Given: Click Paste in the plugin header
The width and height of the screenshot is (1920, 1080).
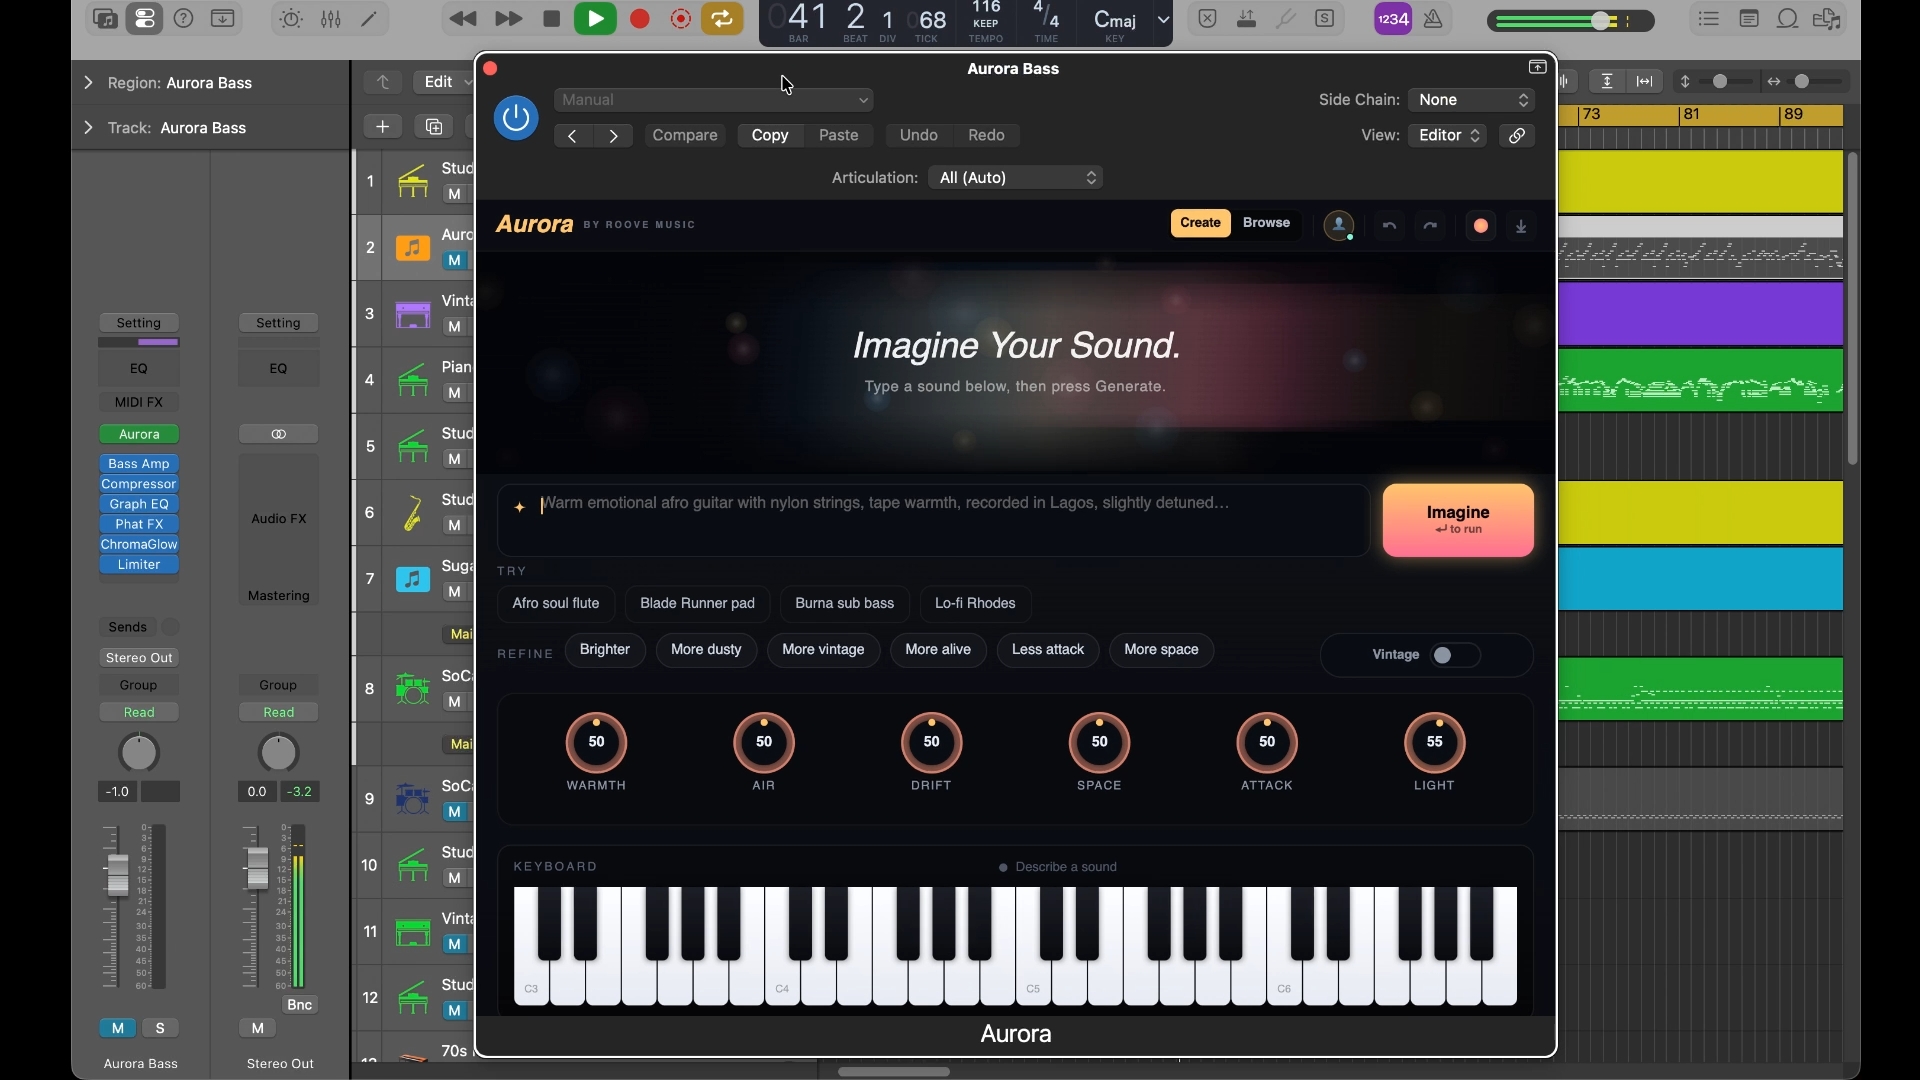Looking at the screenshot, I should [x=839, y=136].
